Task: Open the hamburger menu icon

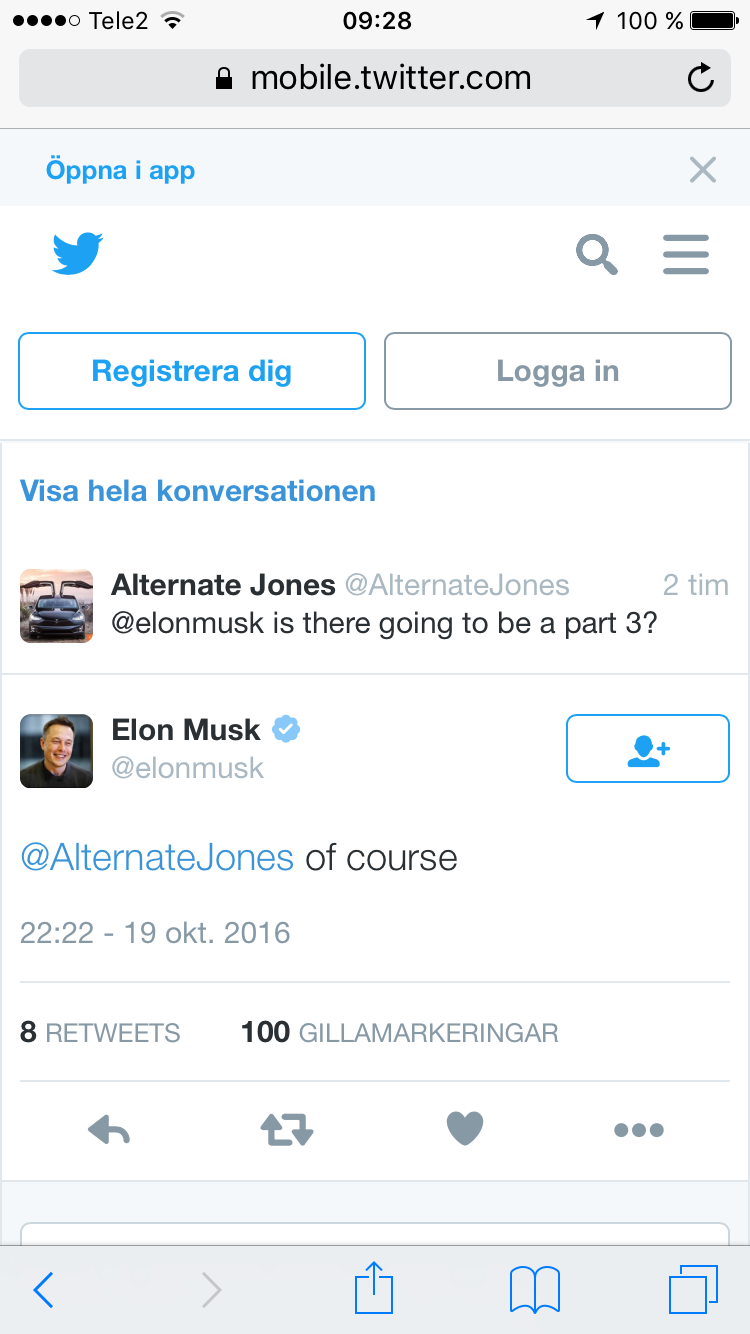Action: (x=686, y=254)
